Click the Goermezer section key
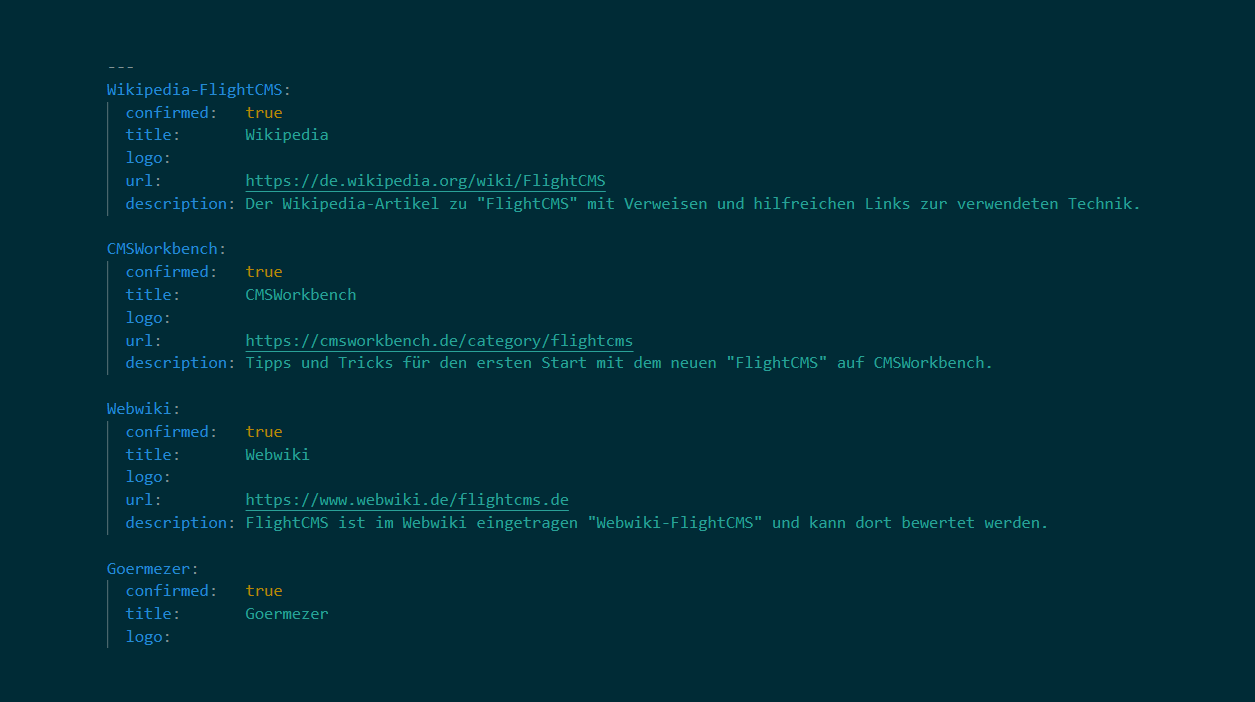The width and height of the screenshot is (1255, 702). click(x=148, y=568)
